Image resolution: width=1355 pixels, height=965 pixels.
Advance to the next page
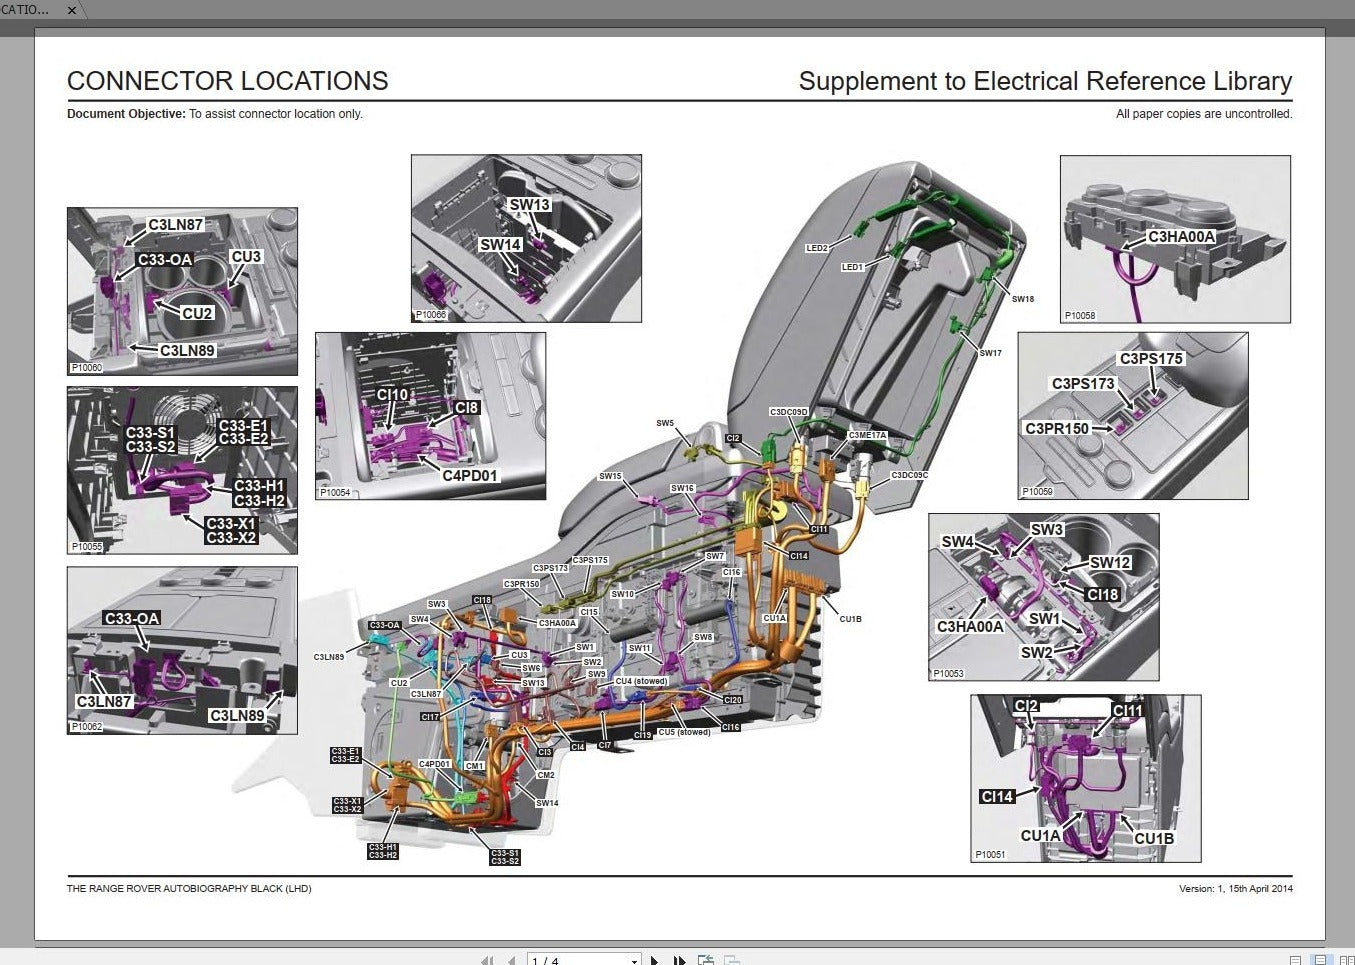655,960
